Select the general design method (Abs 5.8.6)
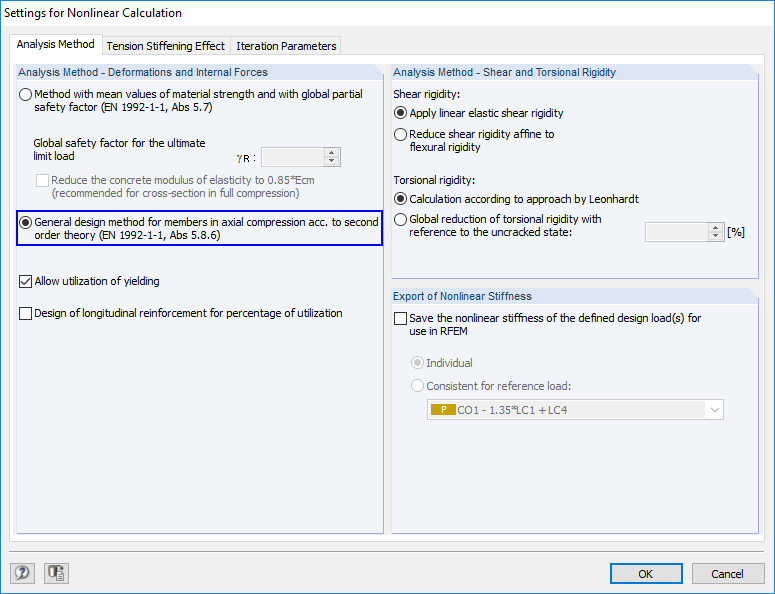 pyautogui.click(x=26, y=222)
